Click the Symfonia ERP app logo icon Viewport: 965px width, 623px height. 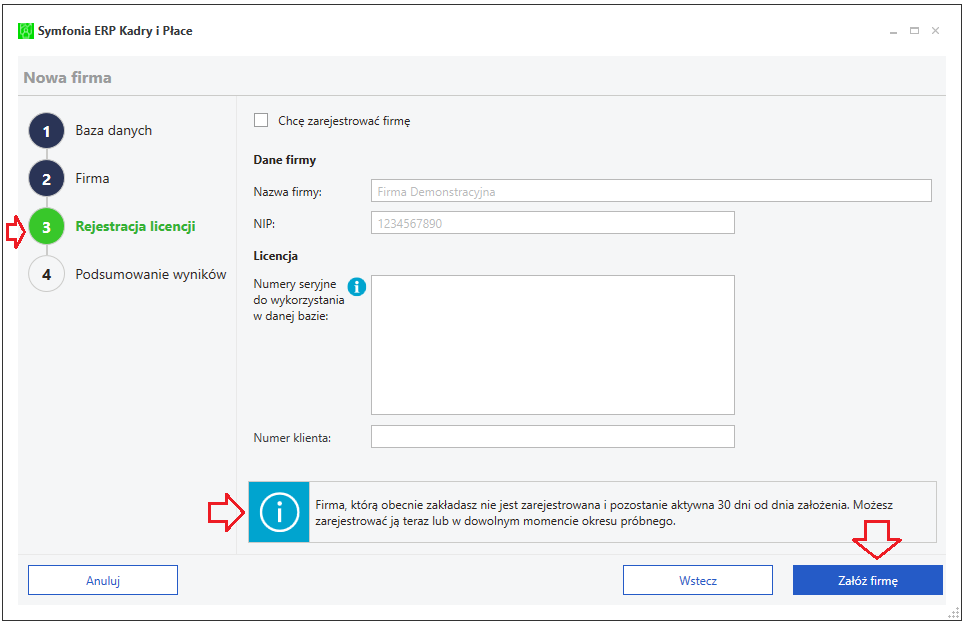[x=26, y=31]
